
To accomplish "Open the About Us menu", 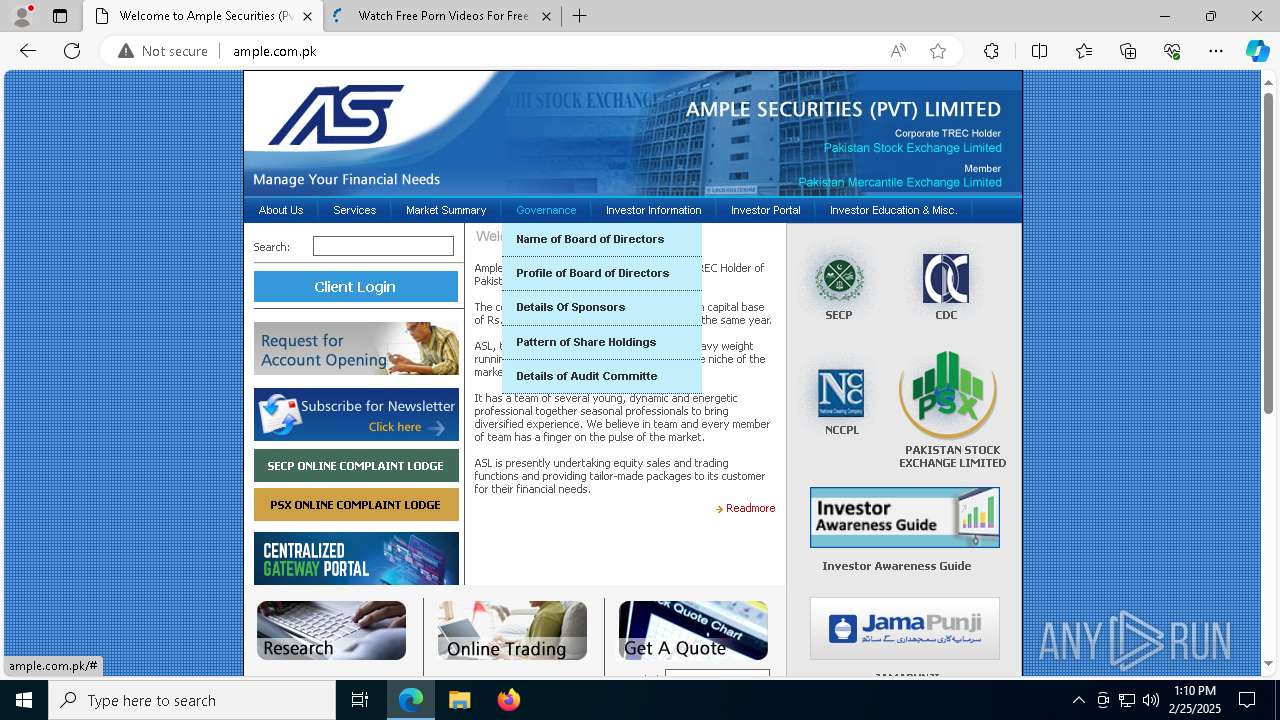I will tap(280, 210).
